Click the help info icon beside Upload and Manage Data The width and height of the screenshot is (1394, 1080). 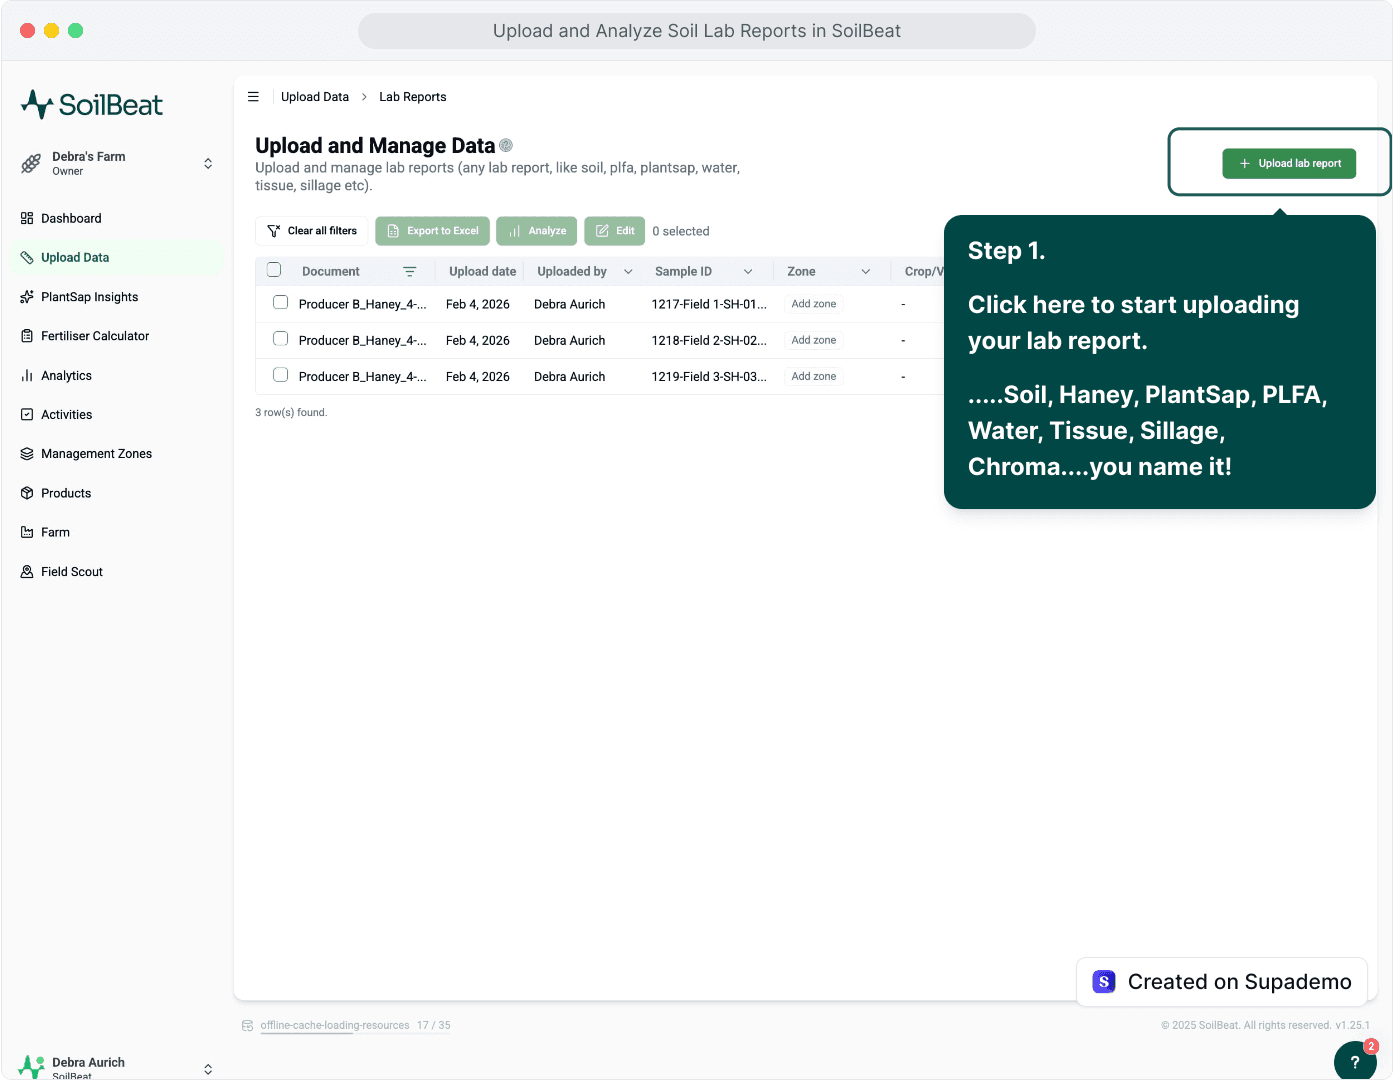[x=506, y=145]
